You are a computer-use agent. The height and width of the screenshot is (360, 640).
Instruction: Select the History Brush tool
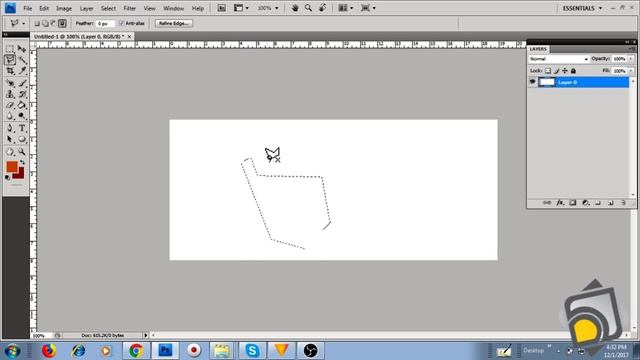point(22,94)
